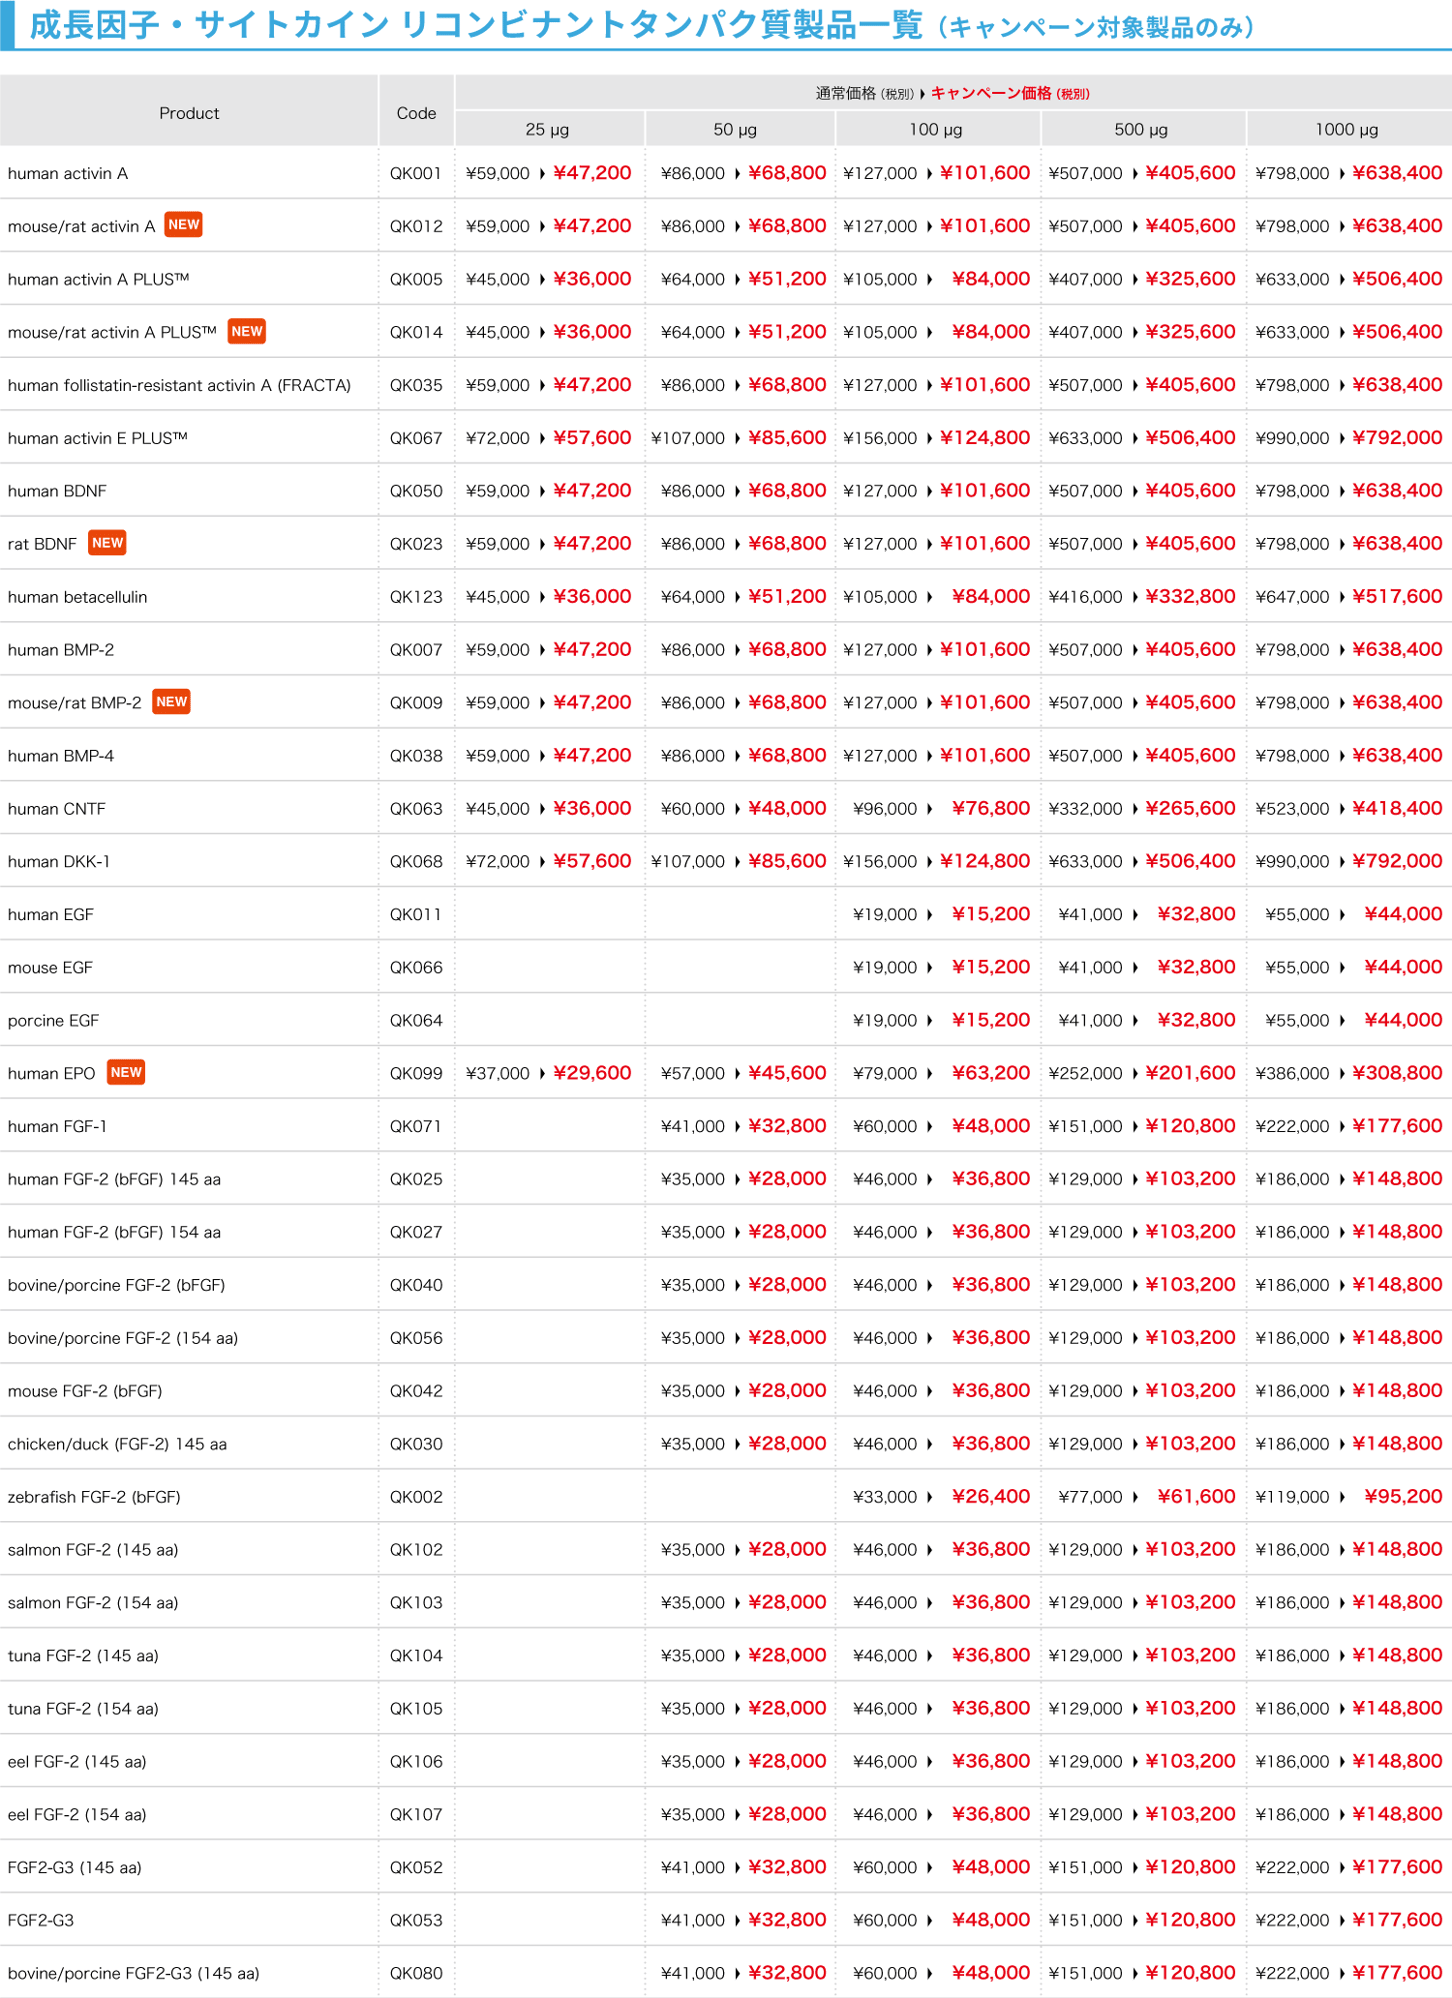
Task: Open the human activin A product name
Action: [x=68, y=173]
